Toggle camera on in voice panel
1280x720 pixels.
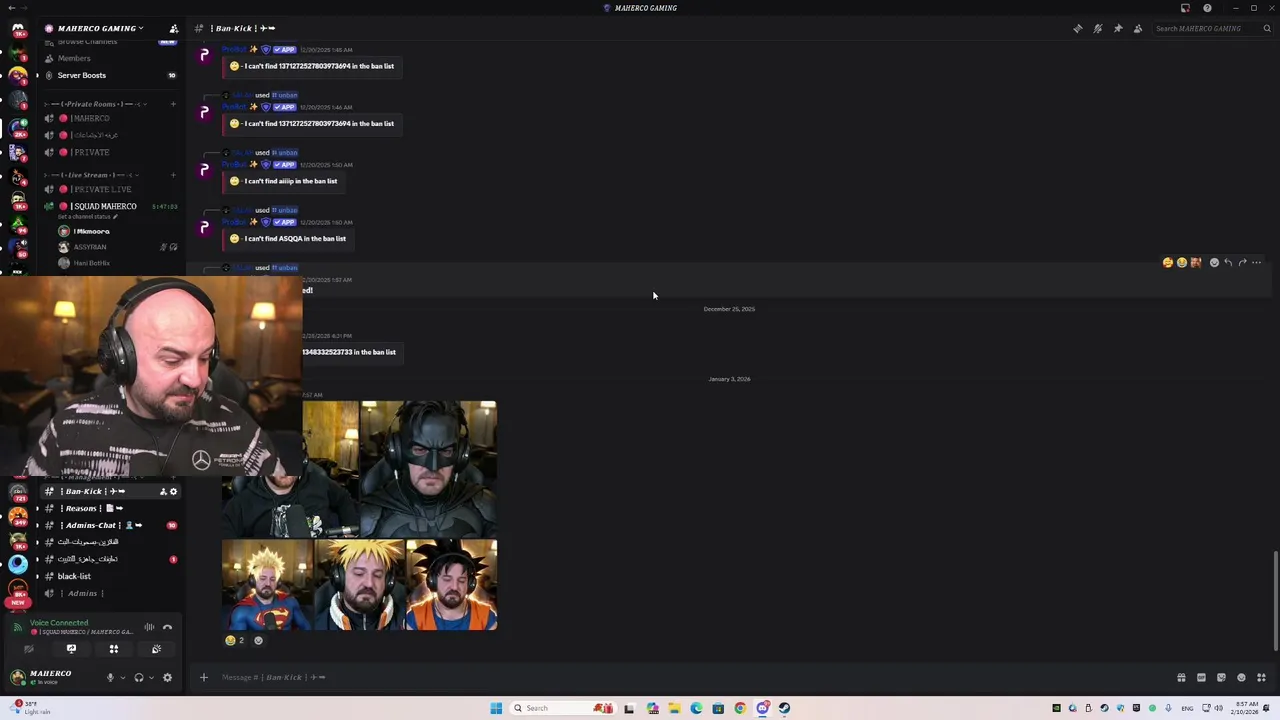[x=28, y=649]
